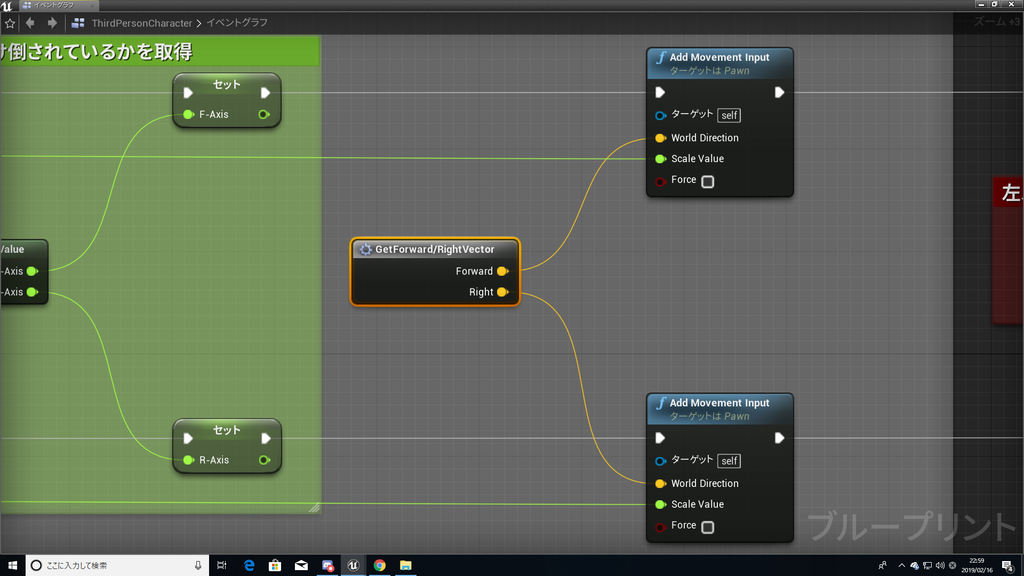The width and height of the screenshot is (1024, 576).
Task: Click the microphone icon in taskbar search
Action: [198, 566]
